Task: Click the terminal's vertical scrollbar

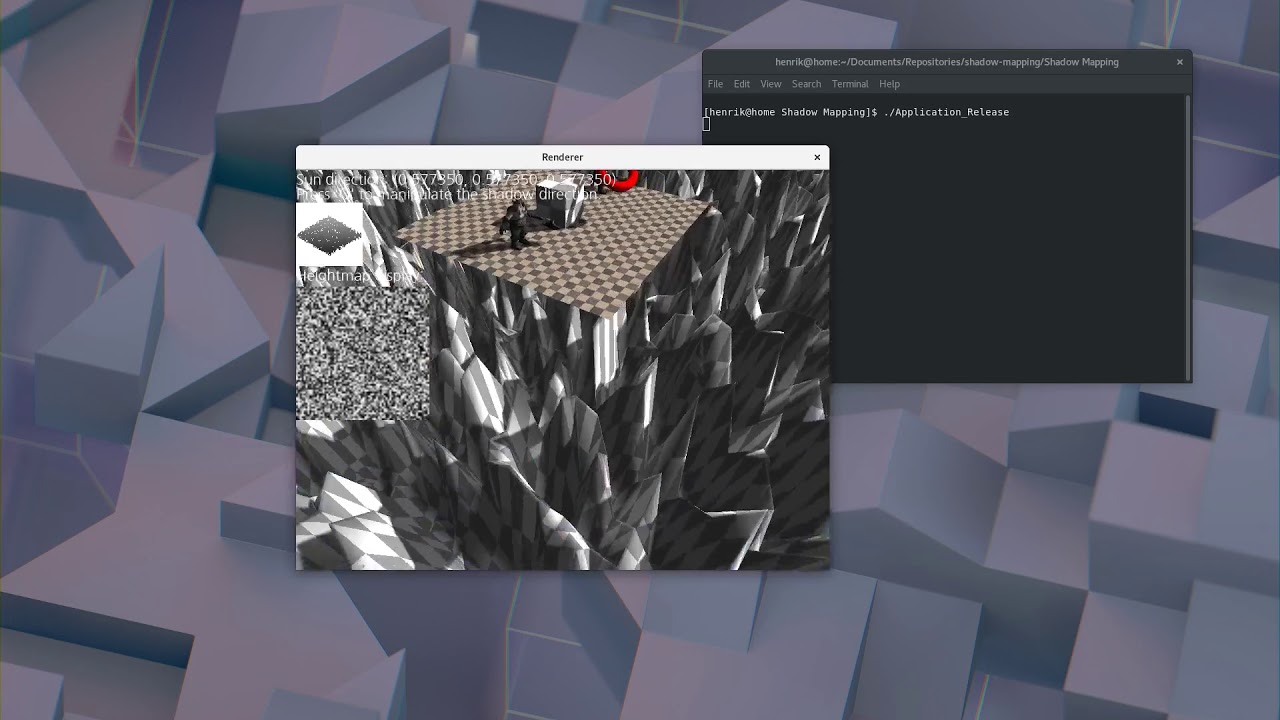Action: 1187,237
